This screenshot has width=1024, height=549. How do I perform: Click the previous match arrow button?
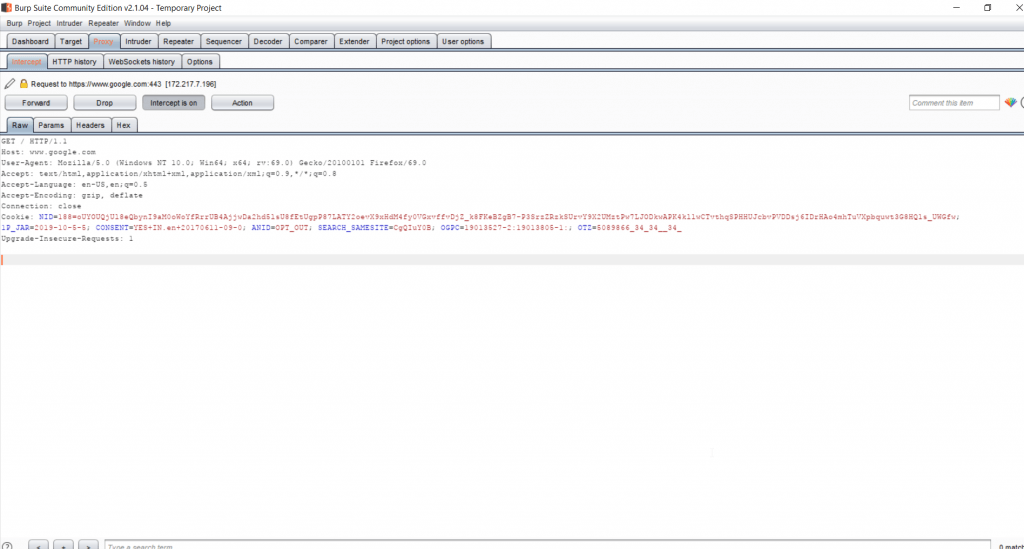pos(39,545)
